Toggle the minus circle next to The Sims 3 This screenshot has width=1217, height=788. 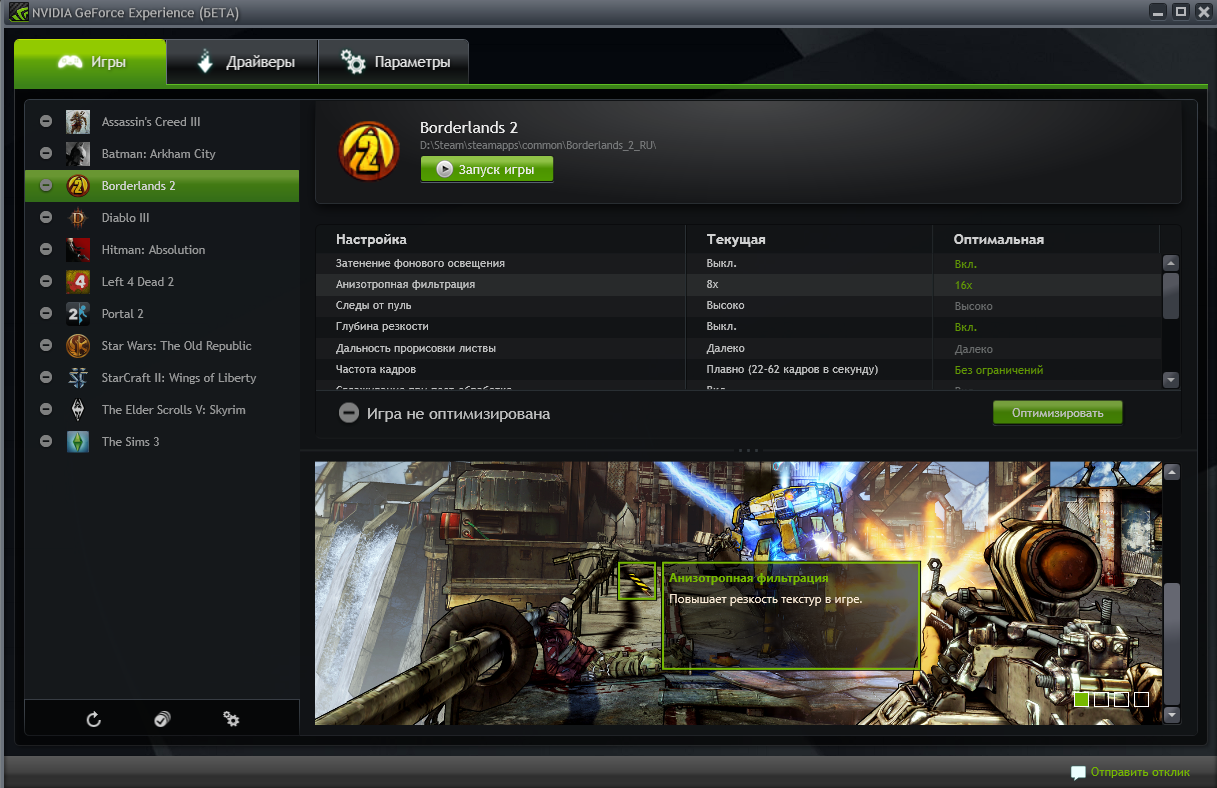[x=45, y=441]
